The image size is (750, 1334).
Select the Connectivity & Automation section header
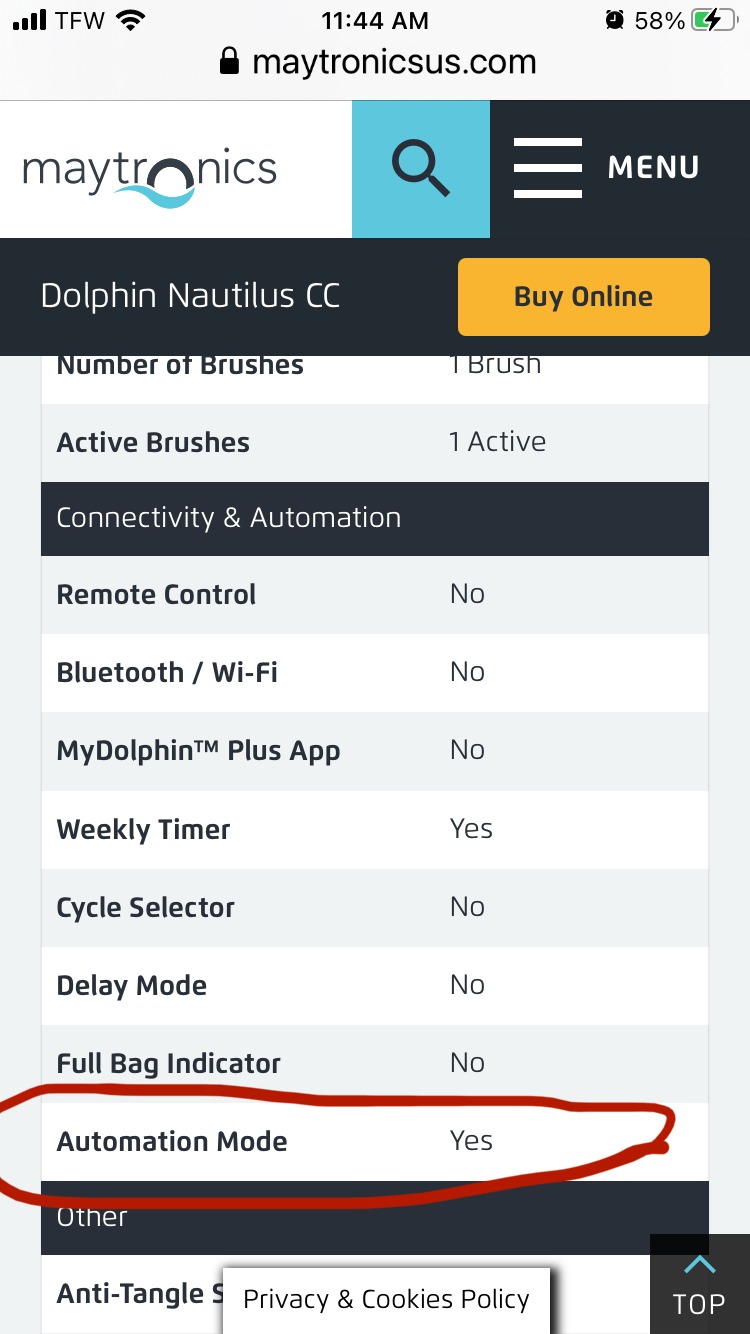point(375,518)
